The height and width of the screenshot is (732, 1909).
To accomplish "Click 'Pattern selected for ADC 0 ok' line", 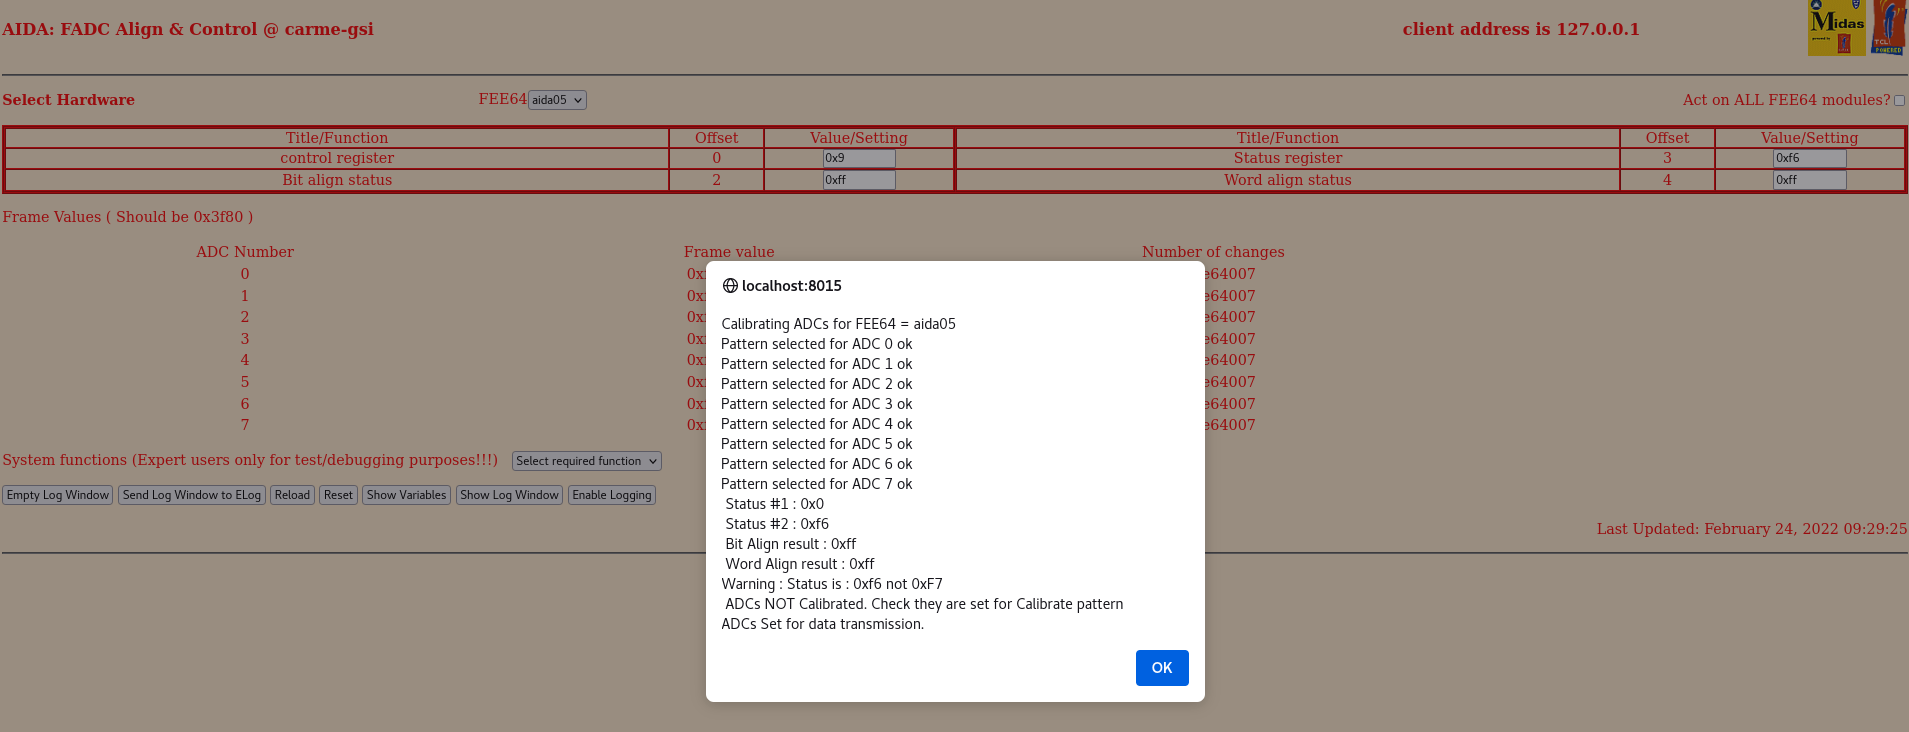I will [x=817, y=344].
